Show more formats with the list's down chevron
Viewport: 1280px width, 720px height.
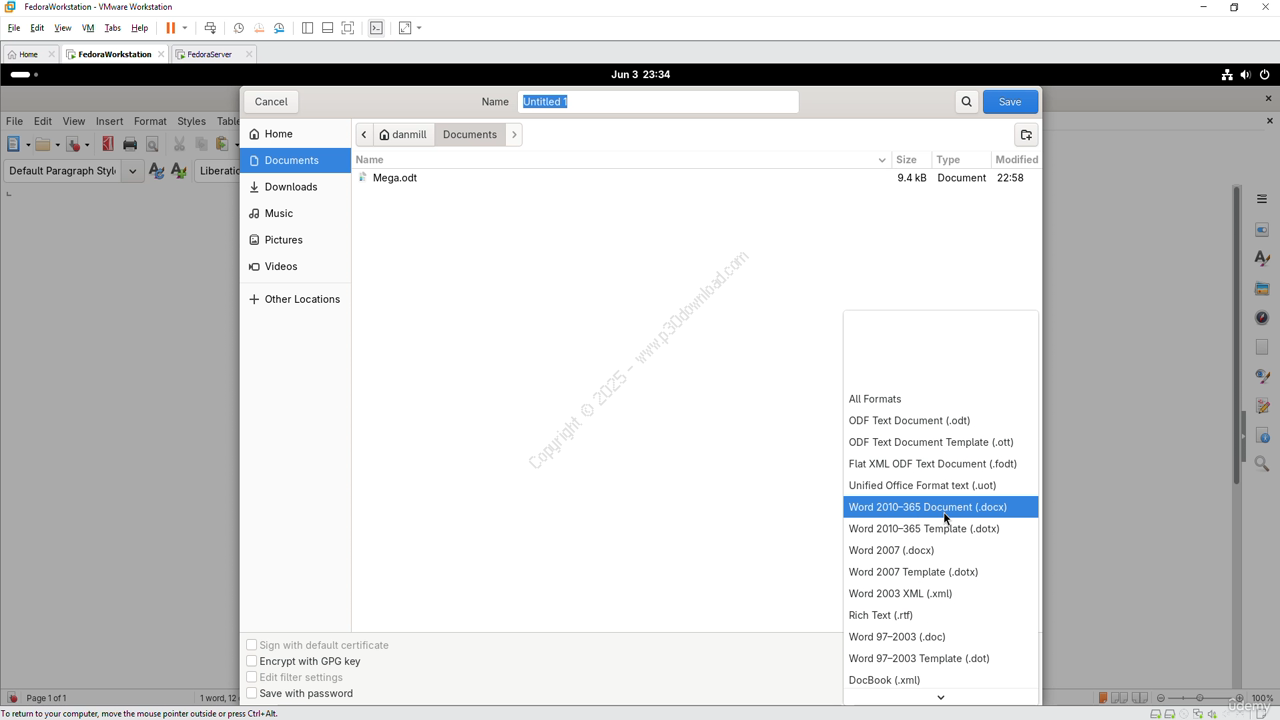click(x=940, y=697)
